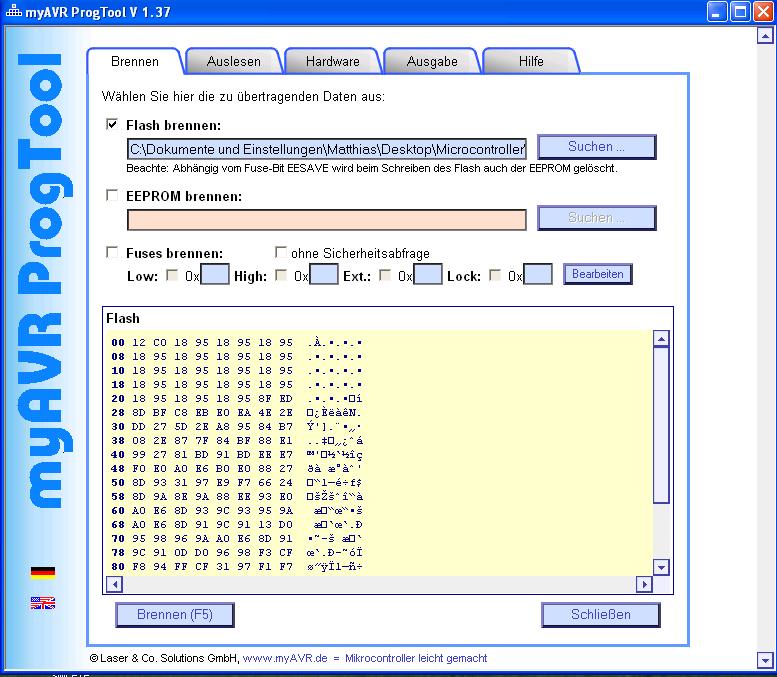Click main window scroll down arrow
The width and height of the screenshot is (777, 677).
point(765,660)
